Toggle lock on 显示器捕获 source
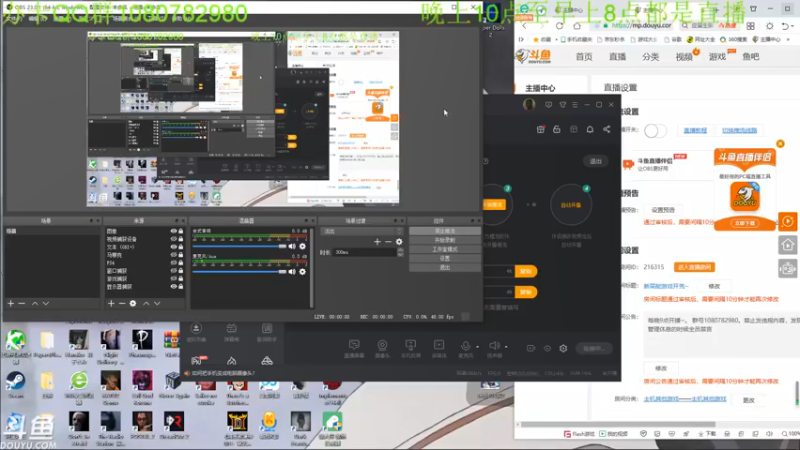This screenshot has height=450, width=800. 181,286
